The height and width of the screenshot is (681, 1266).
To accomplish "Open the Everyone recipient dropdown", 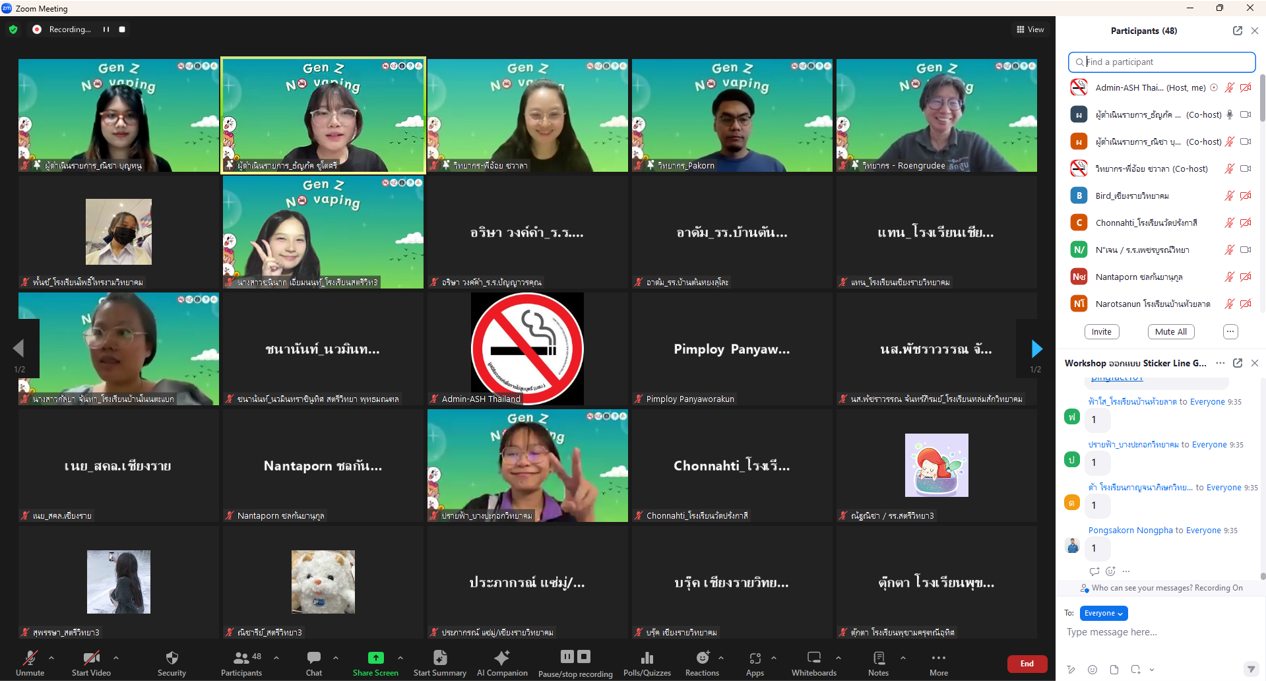I will pyautogui.click(x=1103, y=613).
